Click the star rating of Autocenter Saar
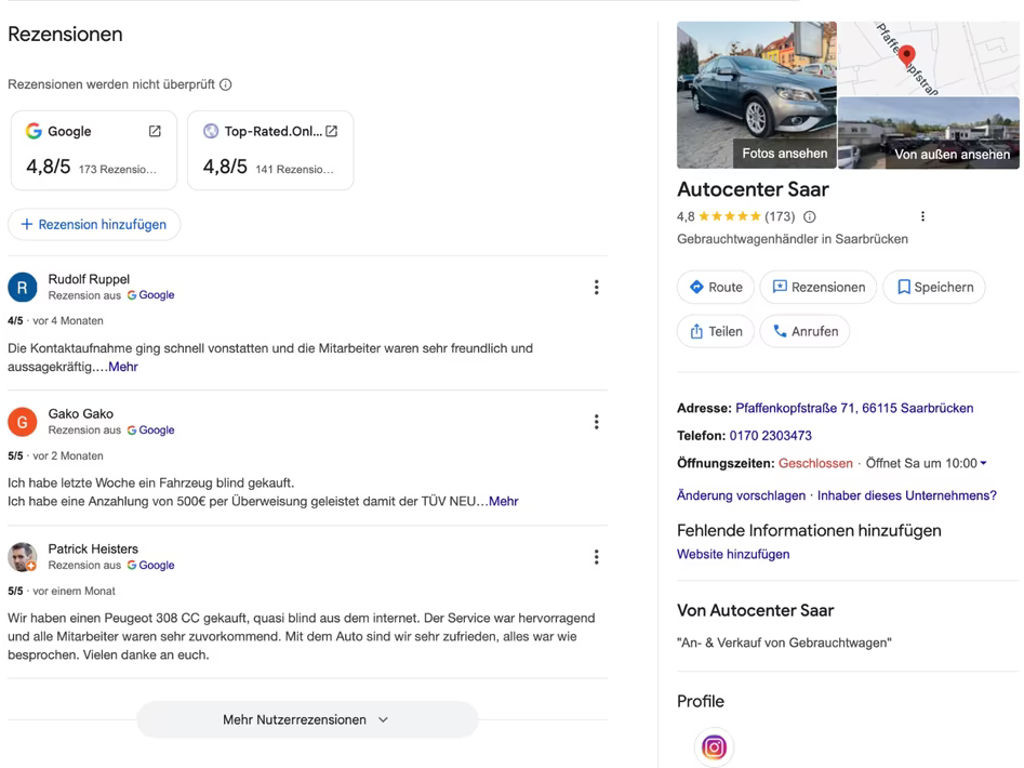Viewport: 1024px width, 768px height. (729, 216)
